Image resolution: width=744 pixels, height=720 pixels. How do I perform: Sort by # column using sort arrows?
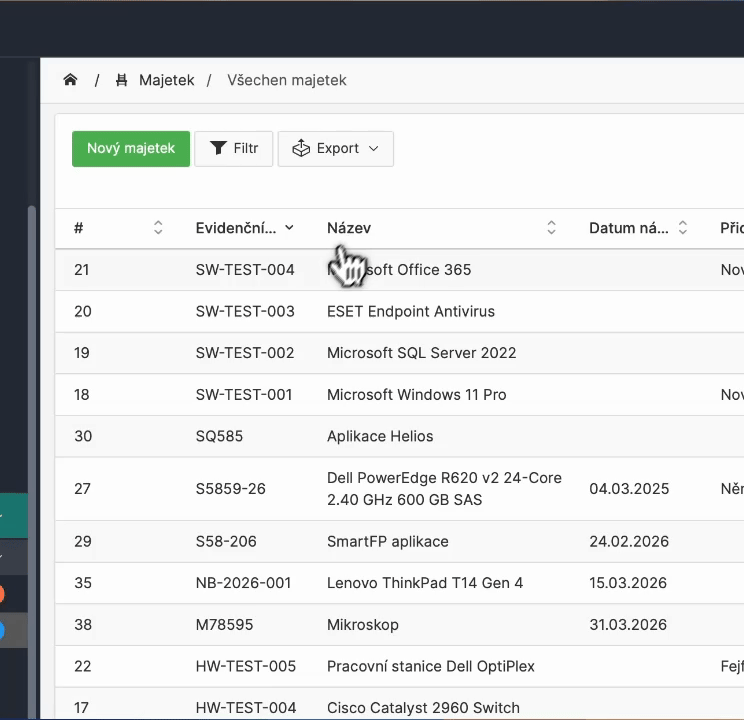[158, 228]
